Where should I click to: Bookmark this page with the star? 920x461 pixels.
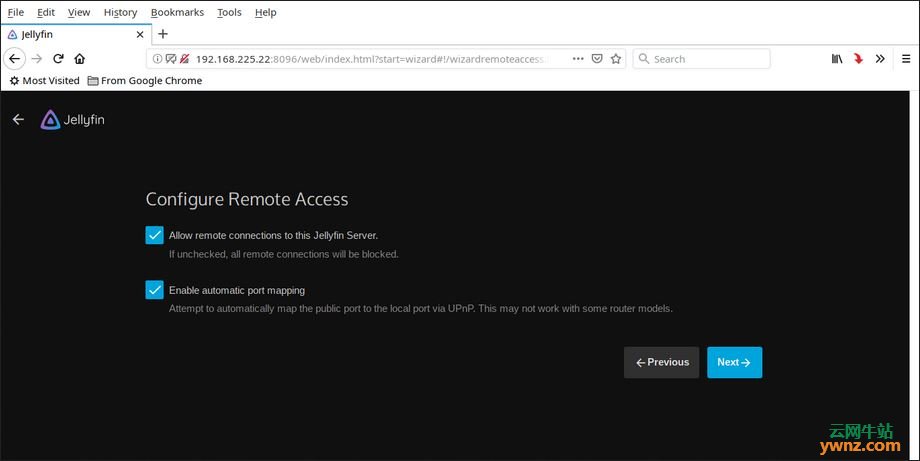coord(615,59)
